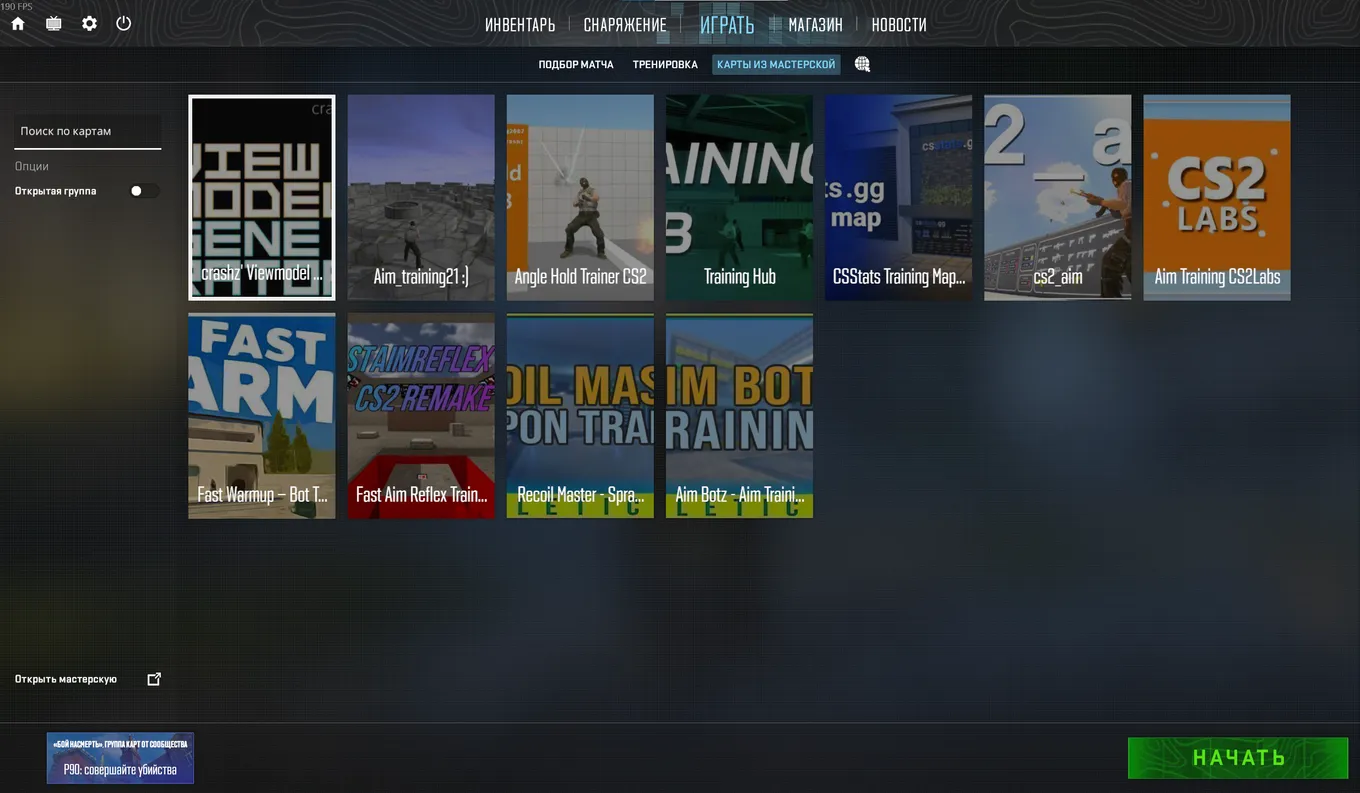Image resolution: width=1360 pixels, height=793 pixels.
Task: Choose the cs2_aim map card
Action: coord(1058,197)
